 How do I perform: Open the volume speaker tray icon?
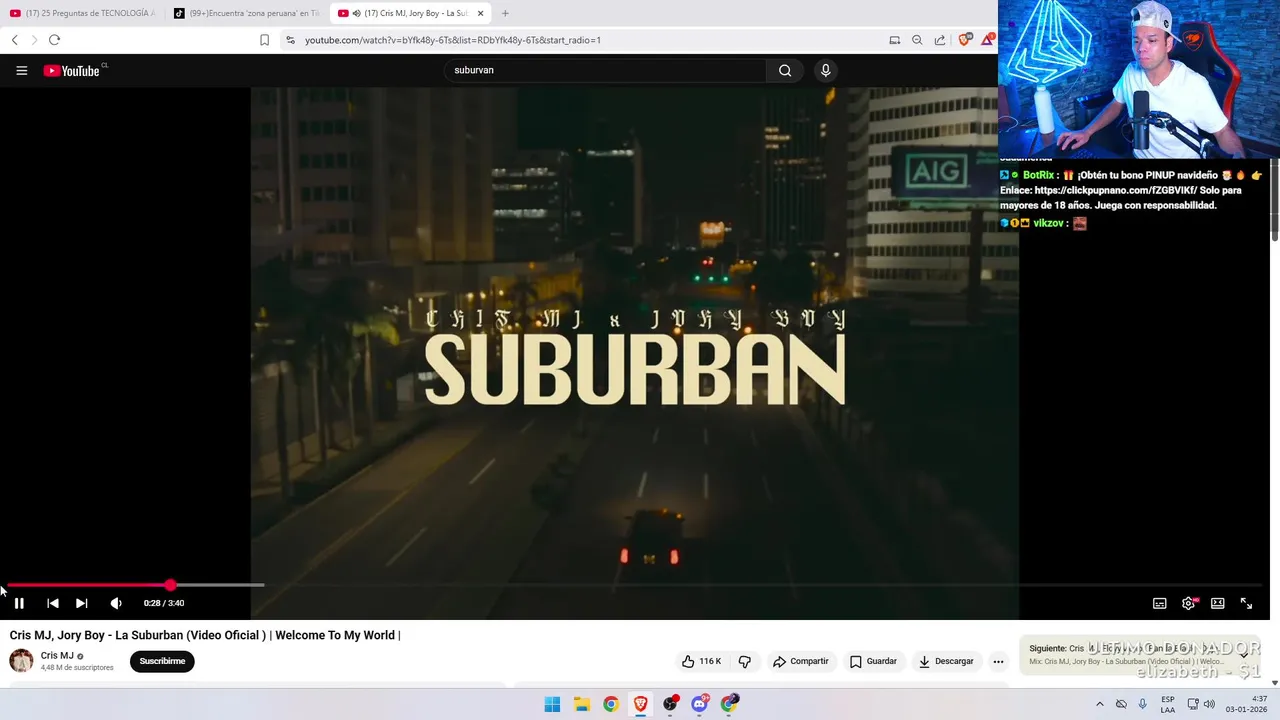pos(1209,704)
